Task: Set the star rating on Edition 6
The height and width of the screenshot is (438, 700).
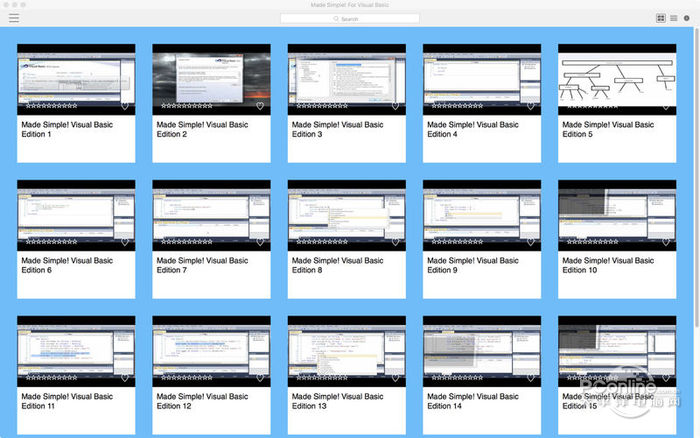Action: [52, 242]
